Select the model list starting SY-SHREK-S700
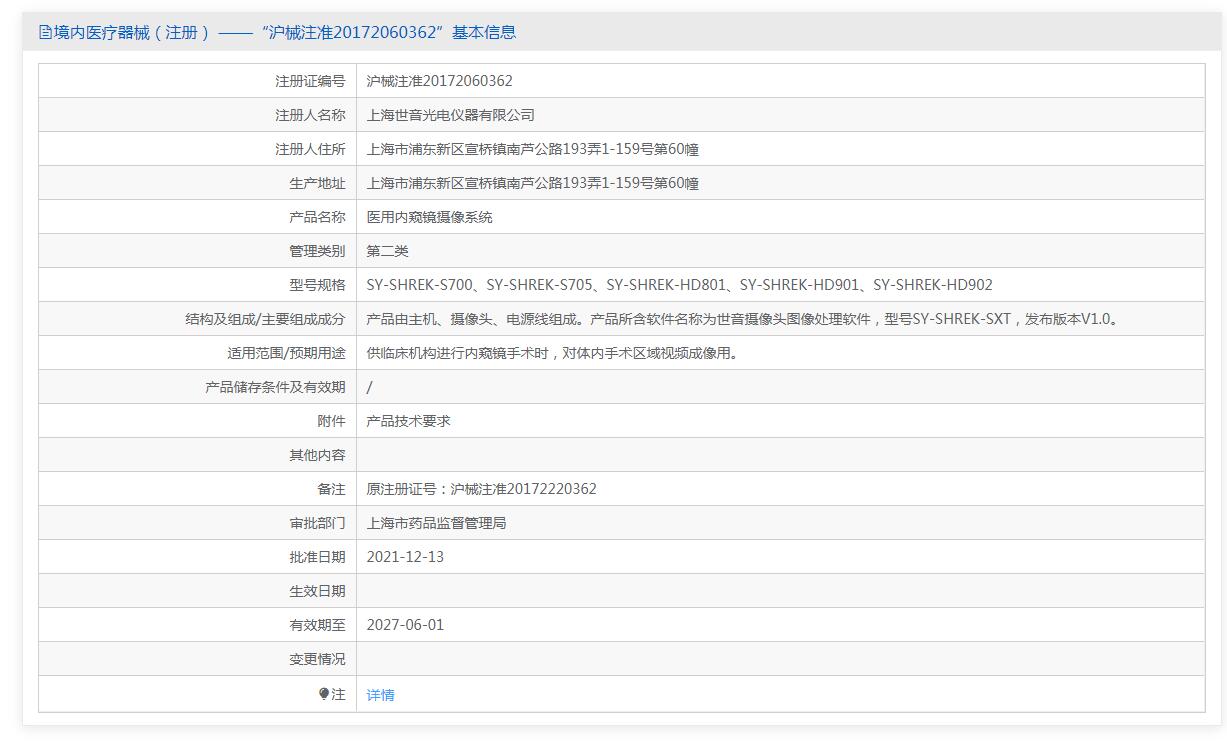The height and width of the screenshot is (750, 1227). point(680,285)
